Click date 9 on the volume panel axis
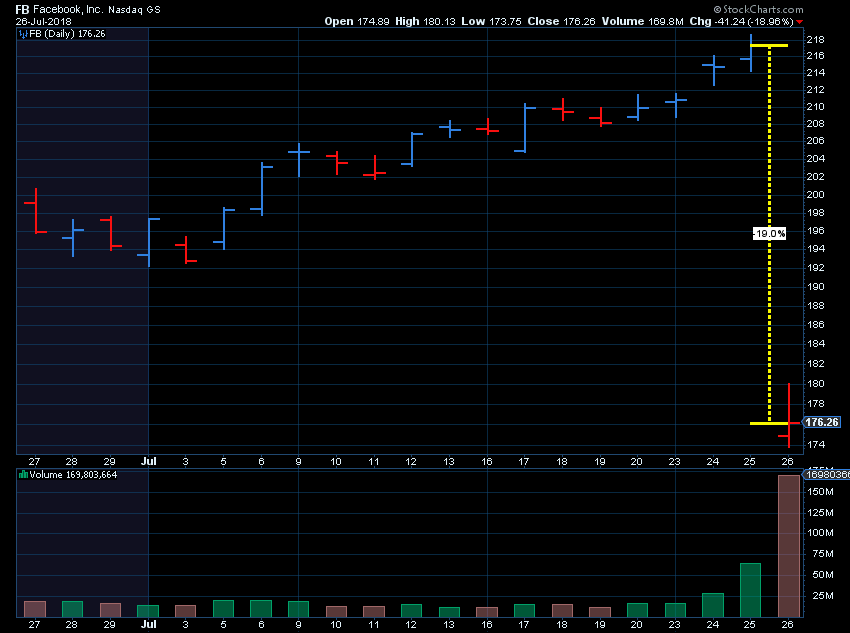 (x=299, y=624)
